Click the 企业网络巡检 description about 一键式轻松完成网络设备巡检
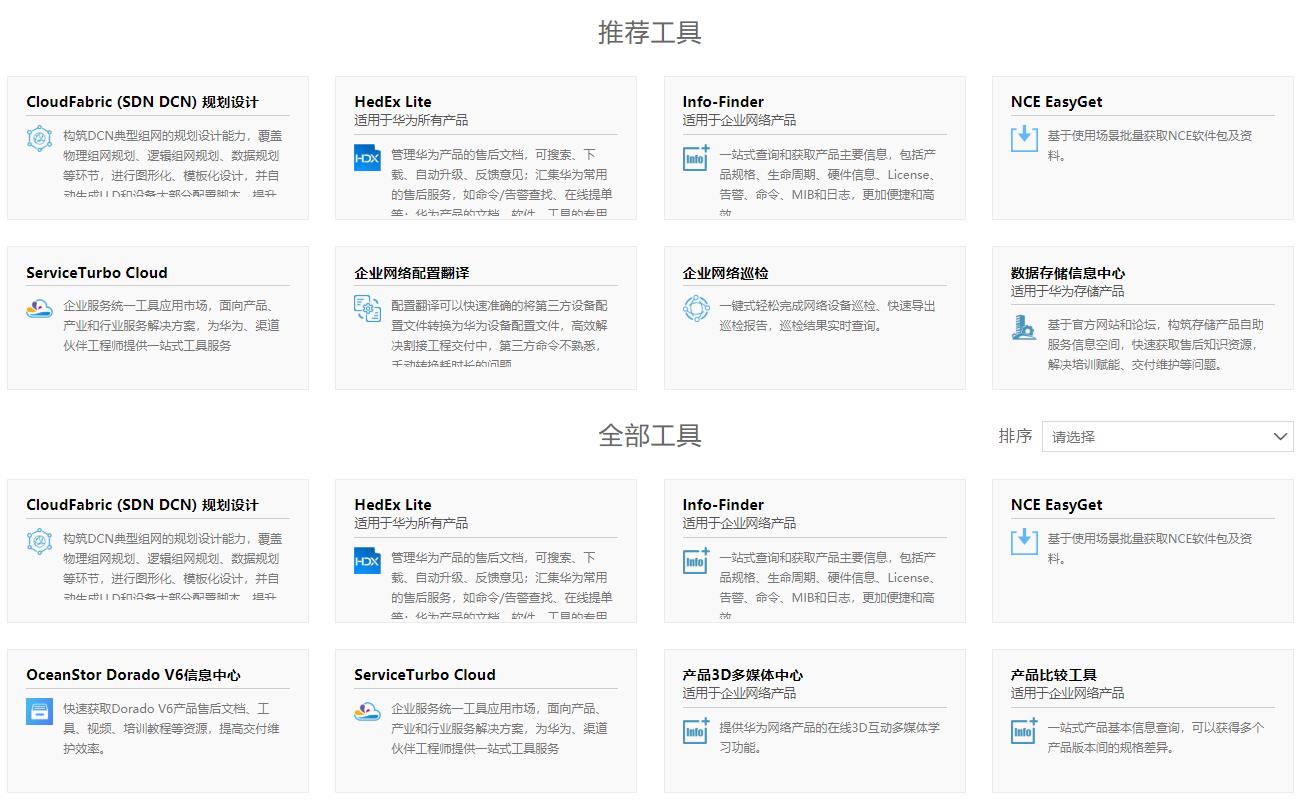 click(828, 315)
